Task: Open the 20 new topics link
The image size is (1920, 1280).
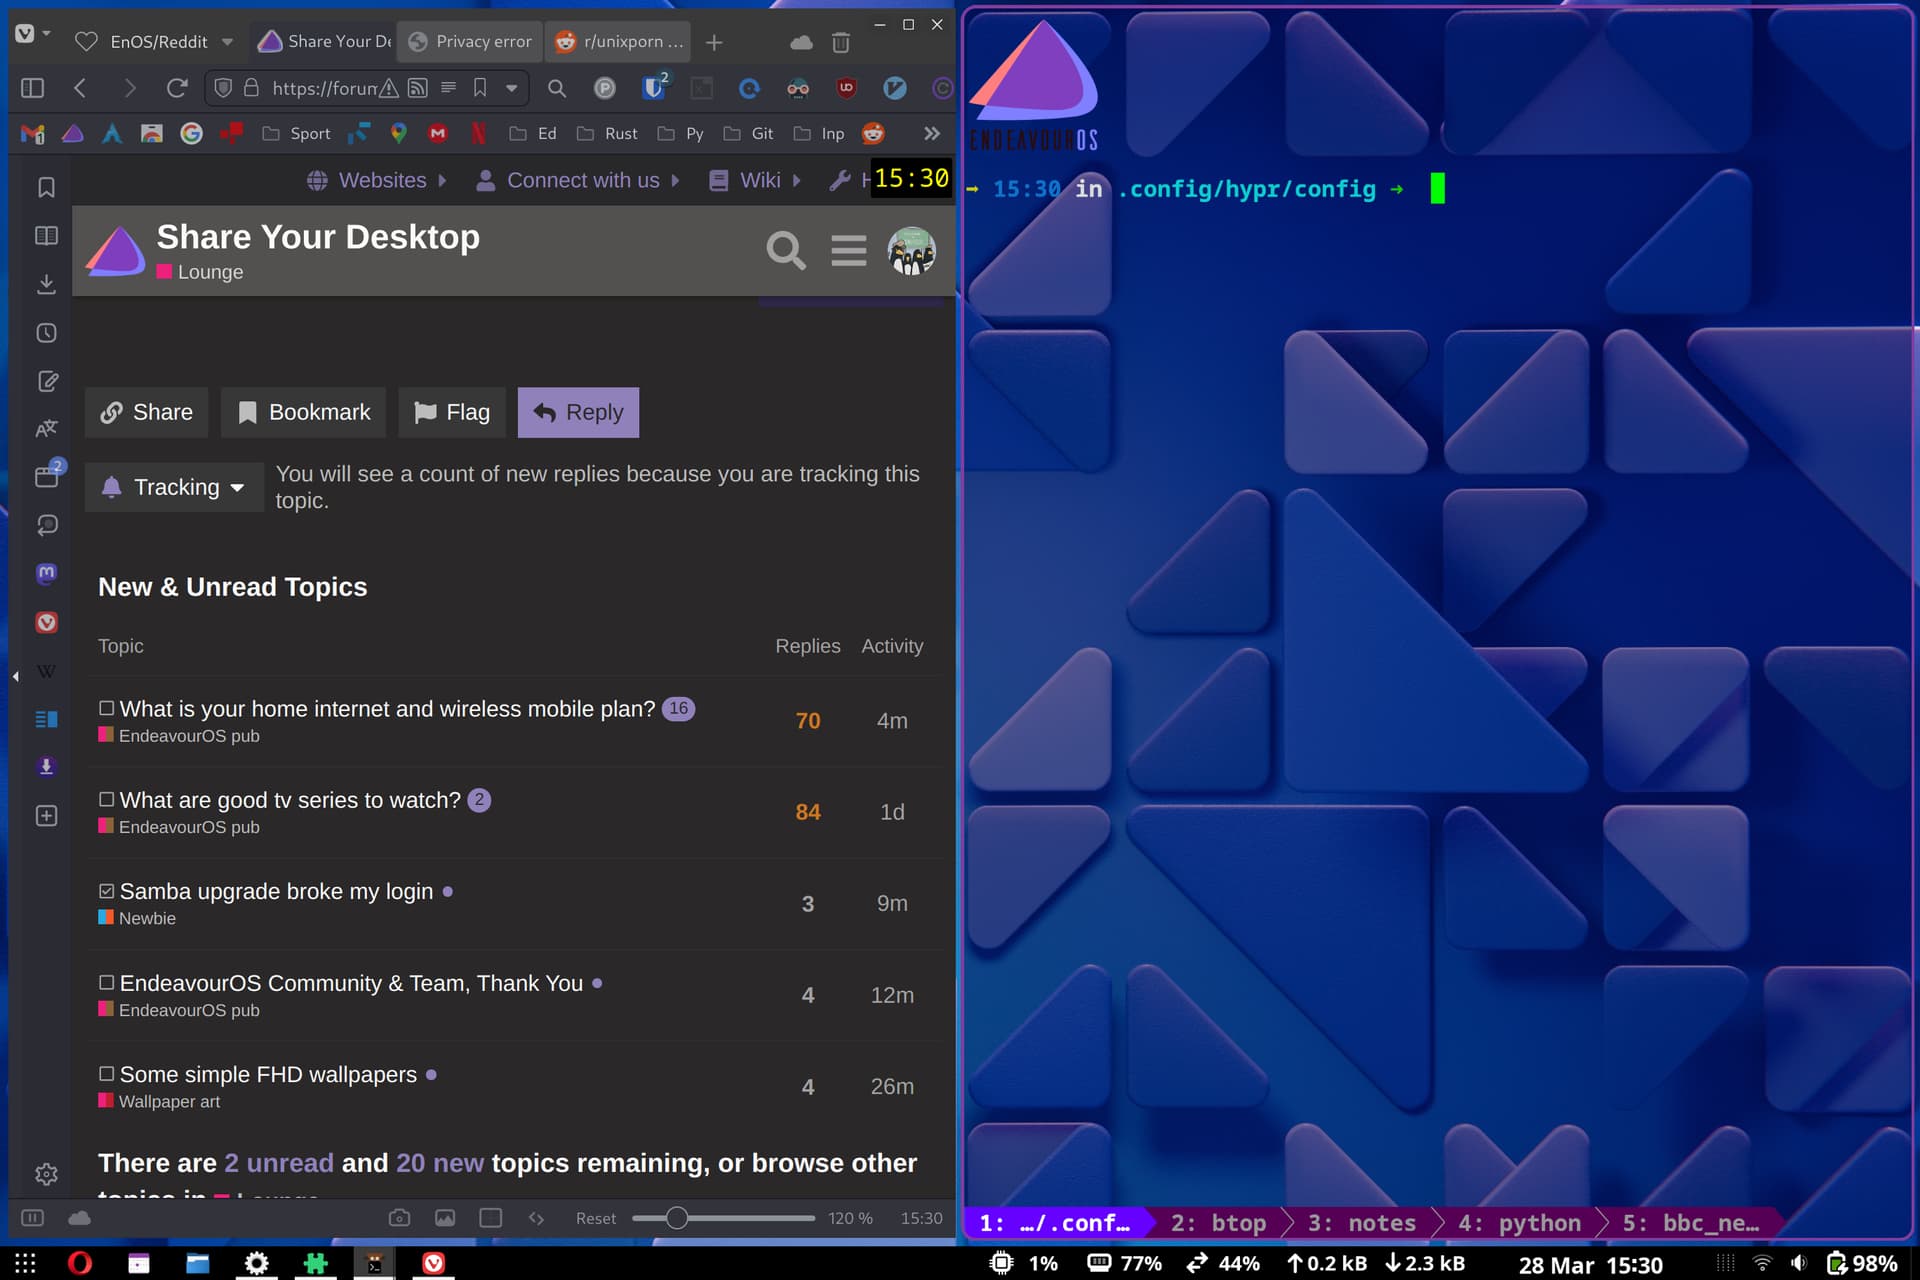Action: [439, 1163]
